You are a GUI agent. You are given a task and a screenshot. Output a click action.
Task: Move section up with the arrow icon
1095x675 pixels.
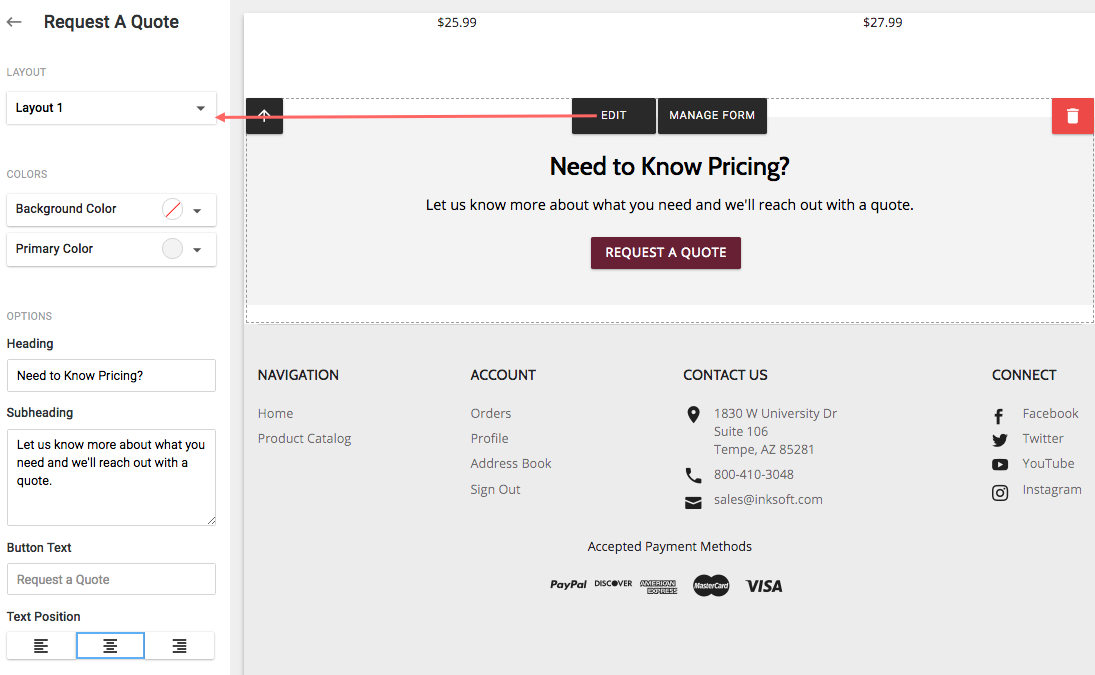[x=264, y=116]
